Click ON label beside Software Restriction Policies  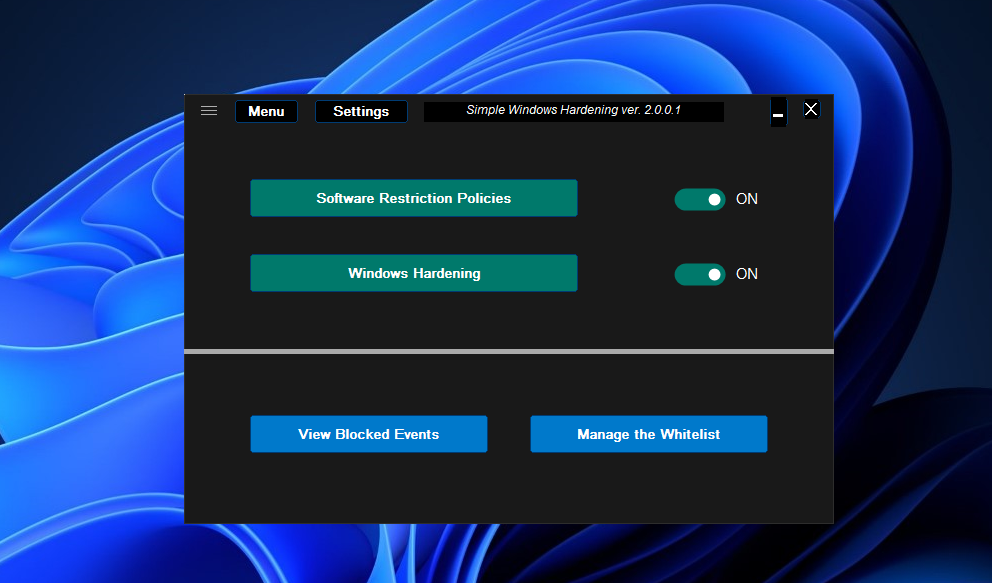747,199
